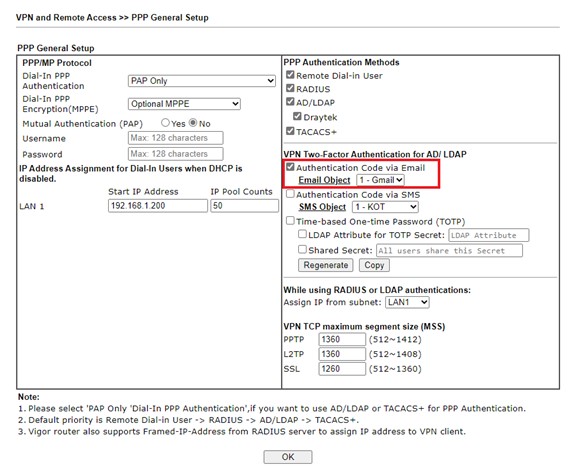This screenshot has height=467, width=576.
Task: Toggle the AD/LDAP checkbox
Action: (x=290, y=102)
